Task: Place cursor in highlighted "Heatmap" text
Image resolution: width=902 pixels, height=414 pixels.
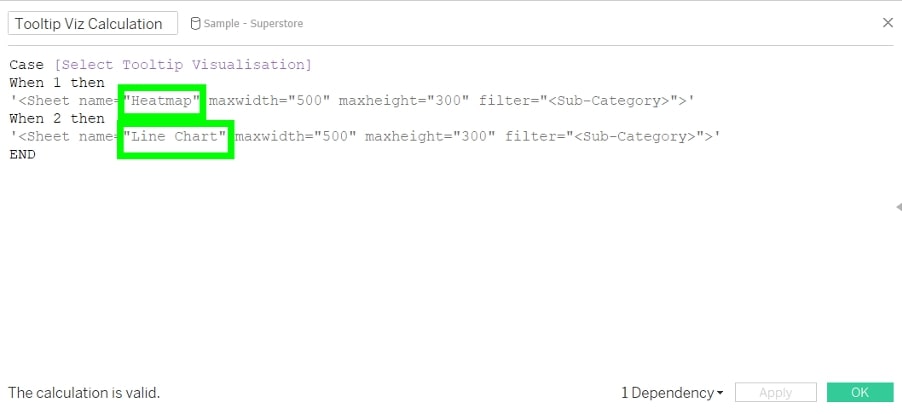Action: point(162,101)
